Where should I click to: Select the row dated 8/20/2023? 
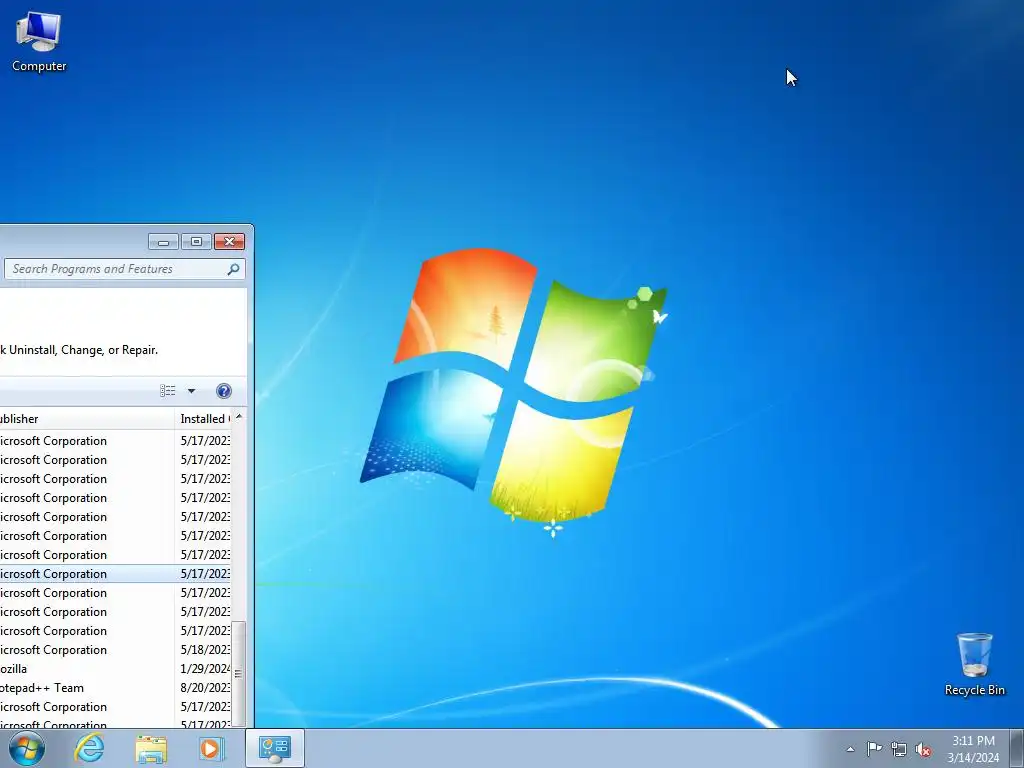click(115, 688)
